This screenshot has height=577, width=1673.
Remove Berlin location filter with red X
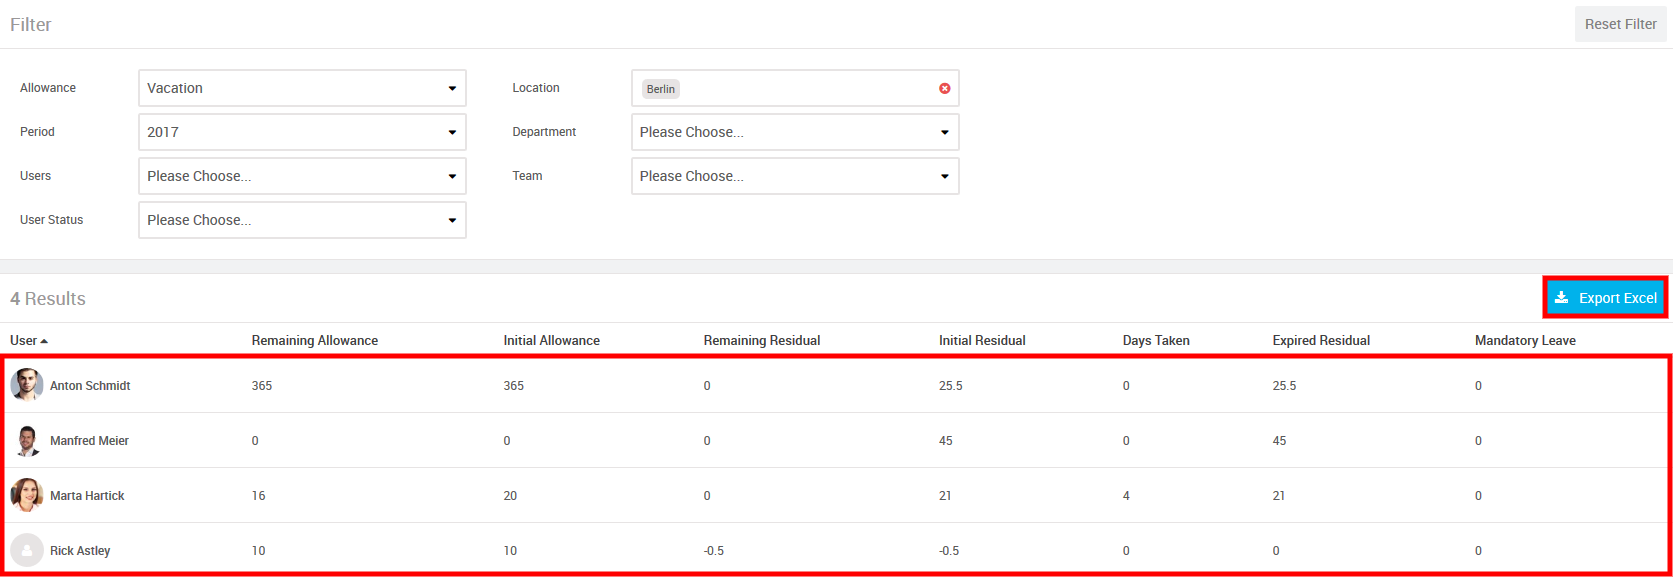[944, 88]
